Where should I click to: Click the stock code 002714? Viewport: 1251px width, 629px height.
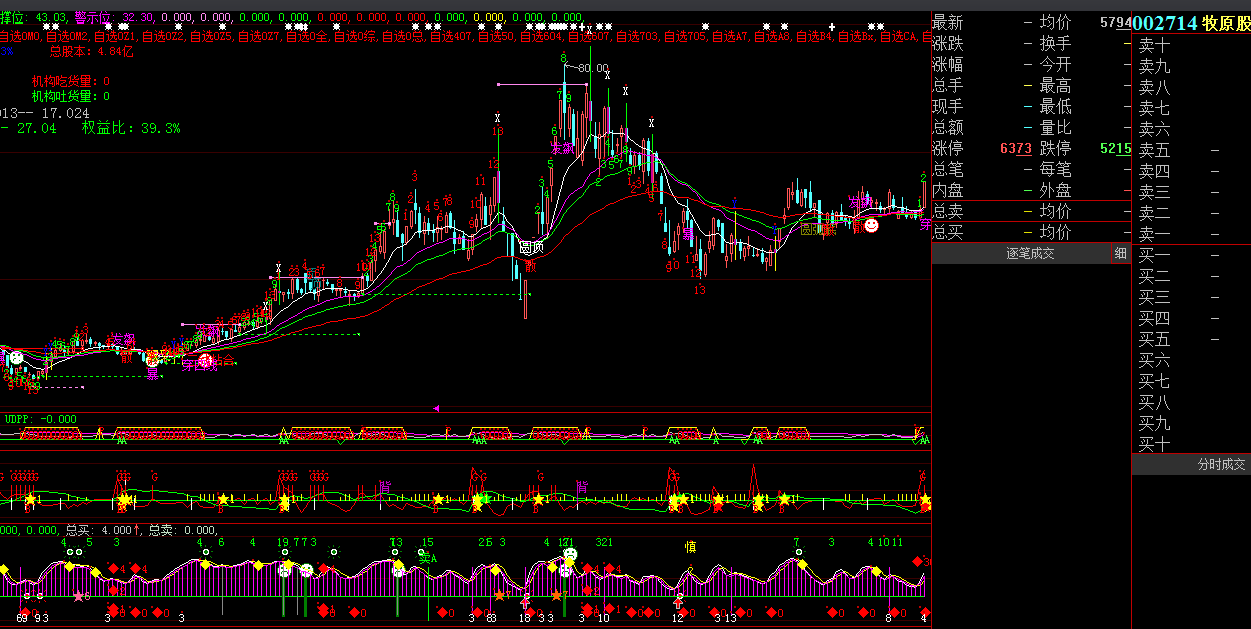tap(1165, 23)
